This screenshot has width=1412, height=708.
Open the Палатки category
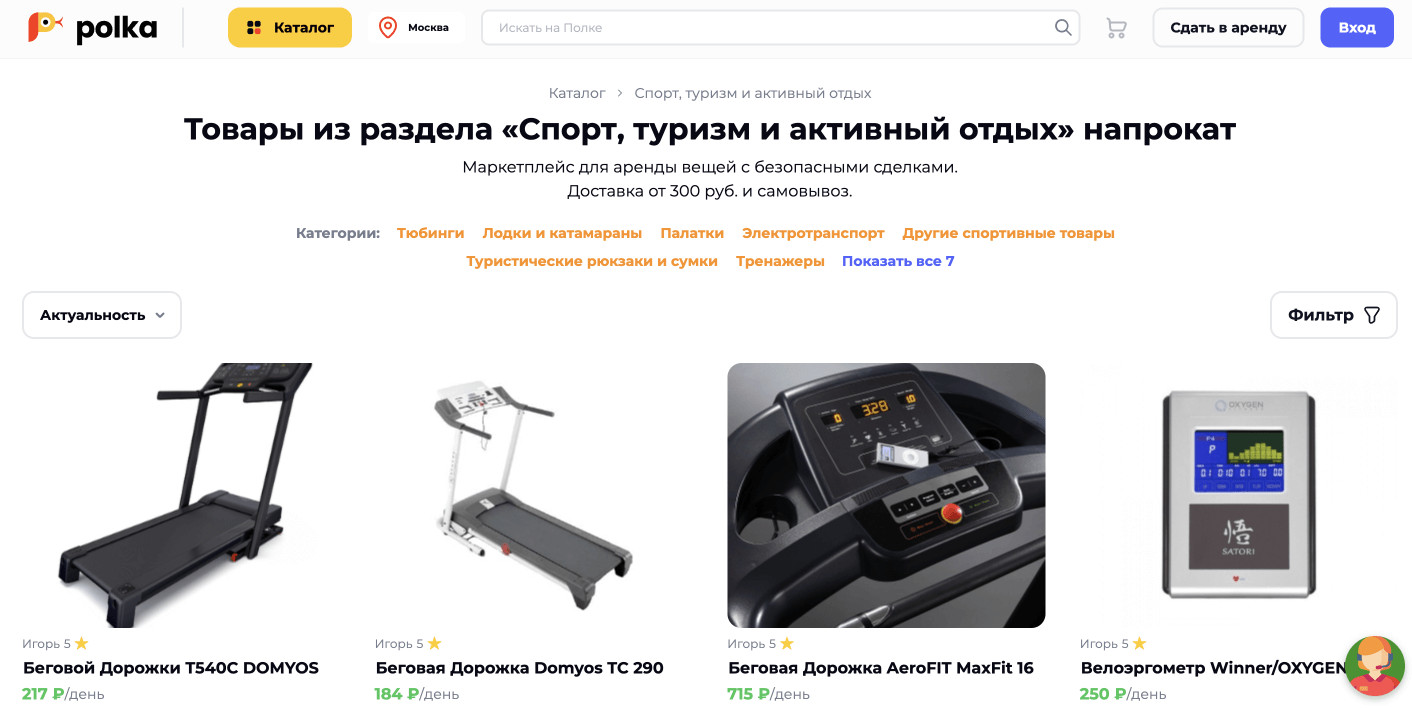click(692, 233)
